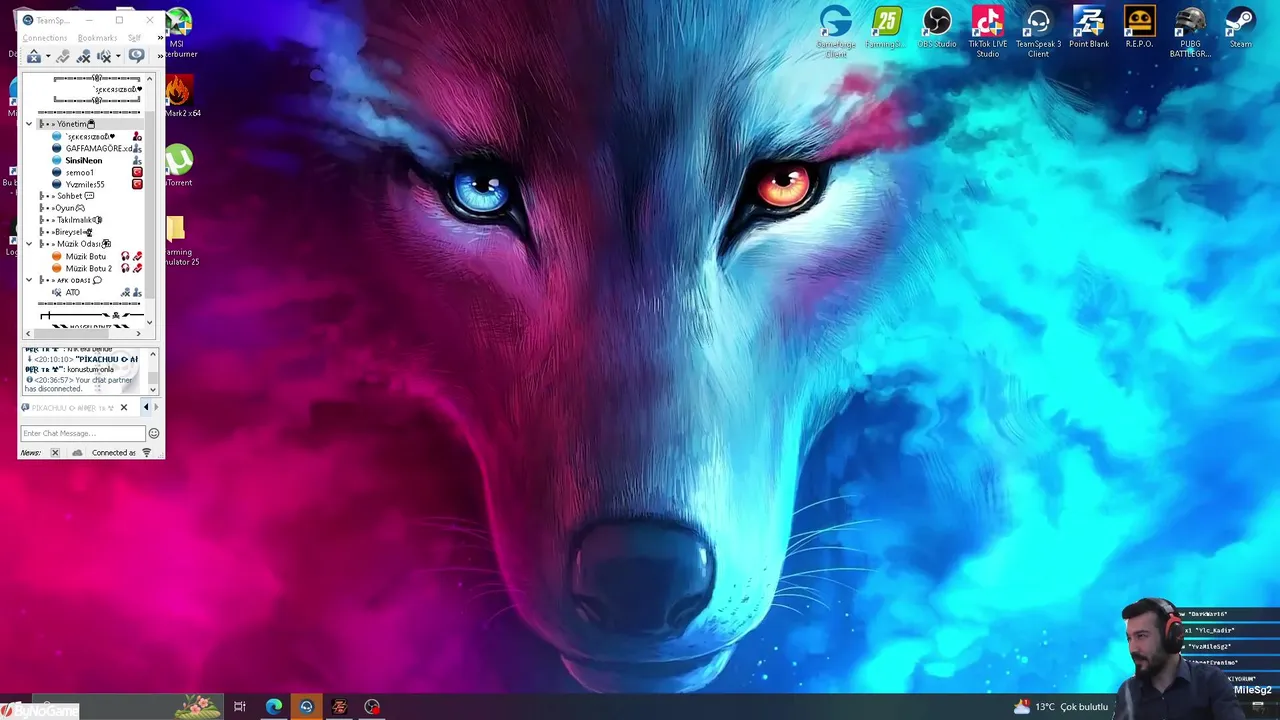Open R.E.P.O. desktop shortcut
The height and width of the screenshot is (720, 1280).
coord(1139,27)
